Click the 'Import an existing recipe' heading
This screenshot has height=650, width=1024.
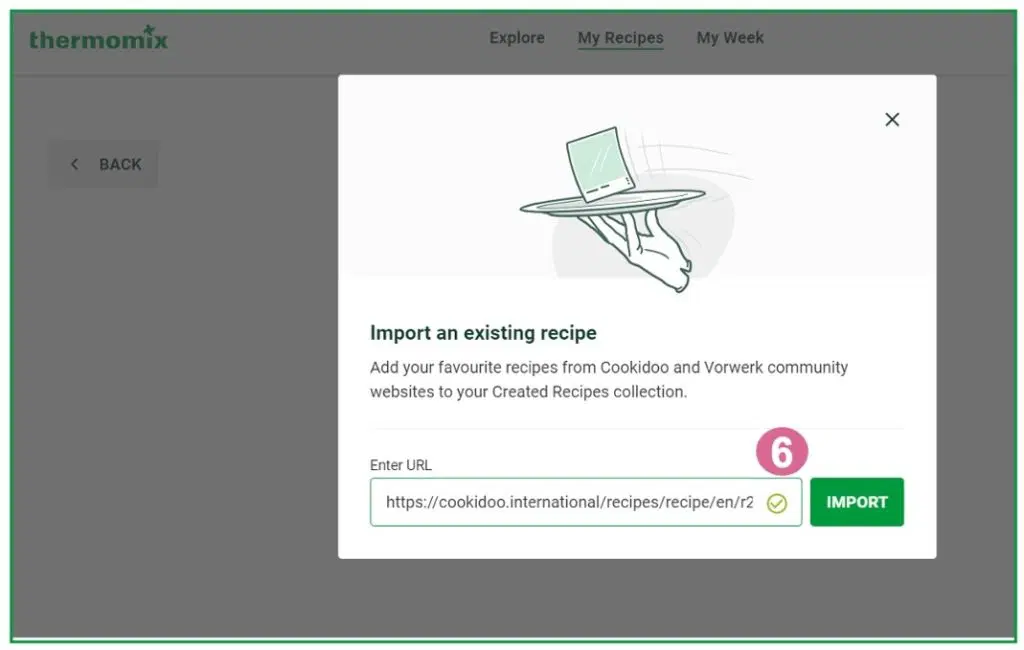483,333
